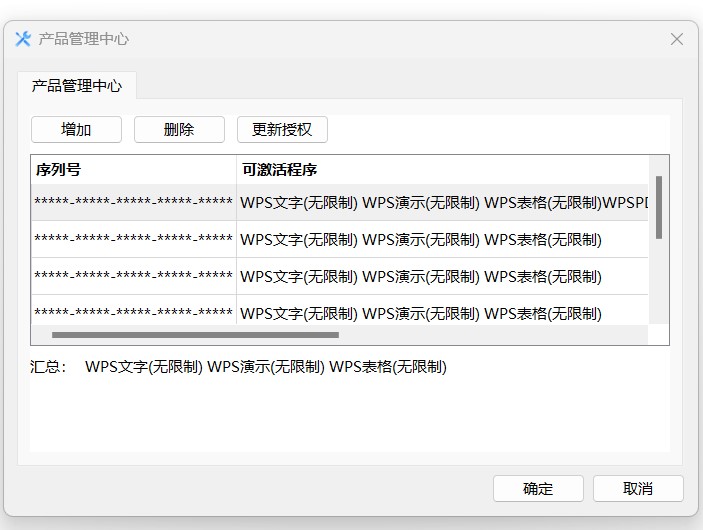703x530 pixels.
Task: Click the horizontal scrollbar below the table
Action: tap(195, 335)
